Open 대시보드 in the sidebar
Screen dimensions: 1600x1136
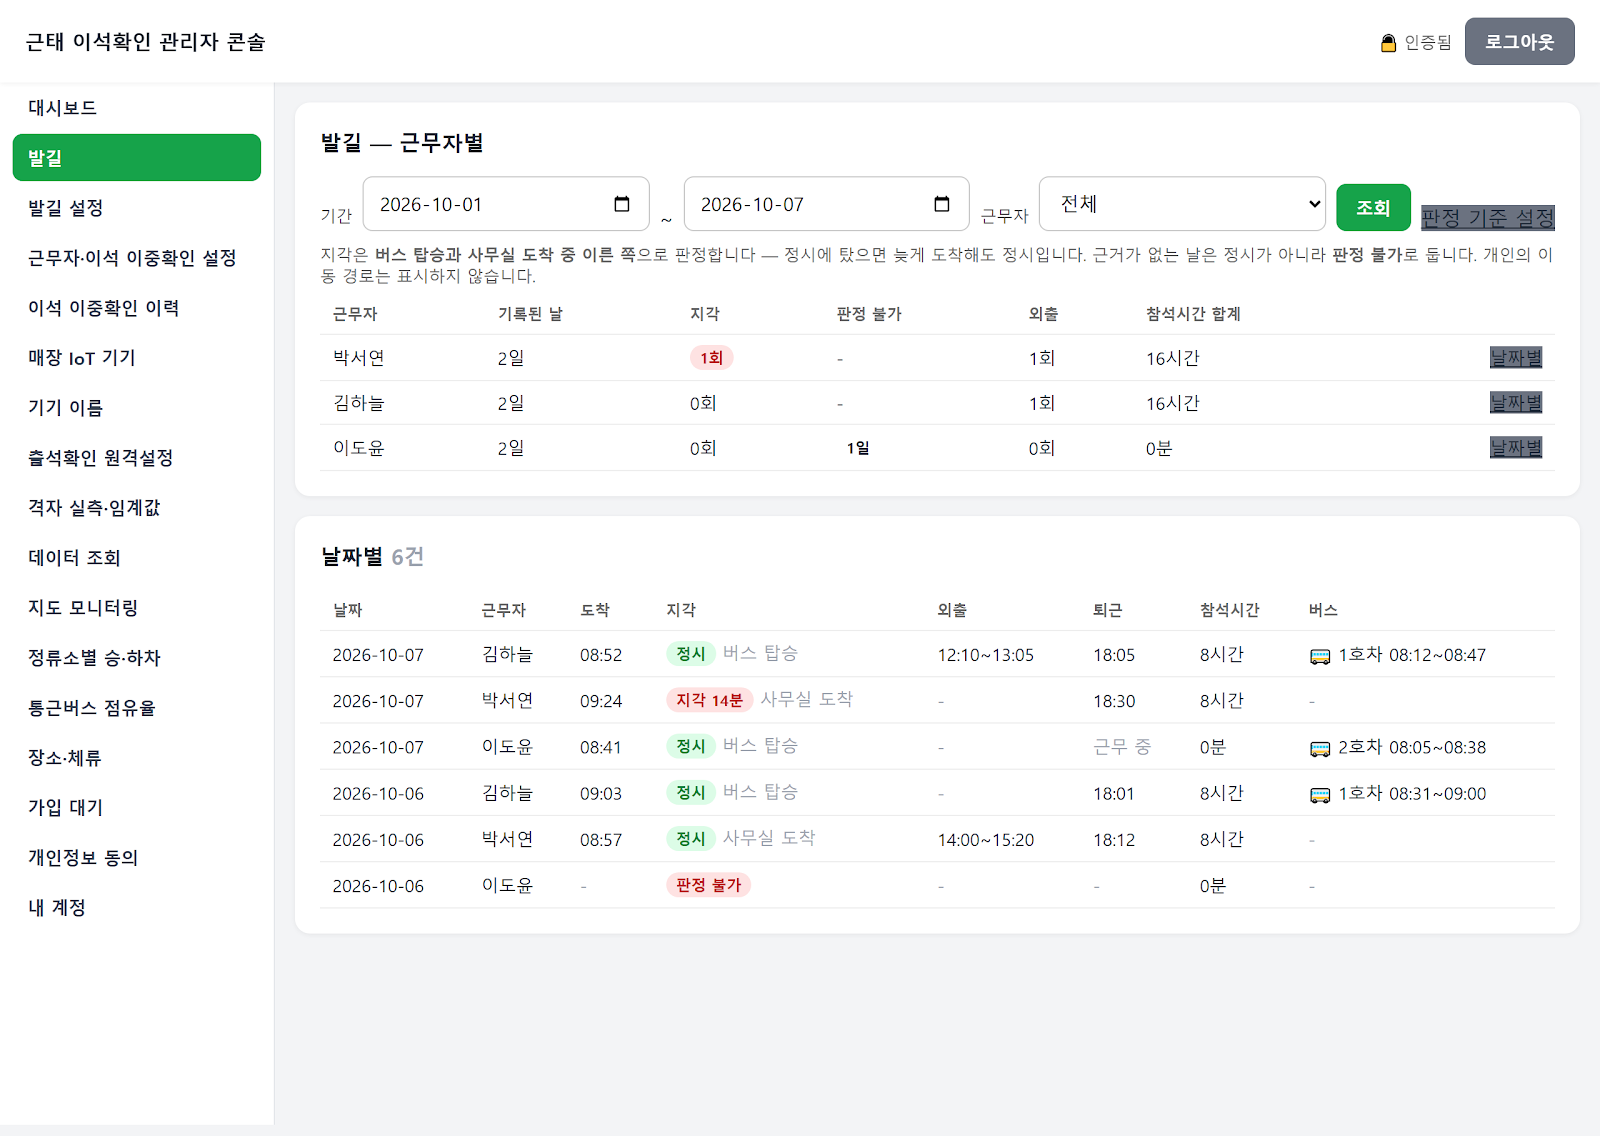pyautogui.click(x=137, y=108)
